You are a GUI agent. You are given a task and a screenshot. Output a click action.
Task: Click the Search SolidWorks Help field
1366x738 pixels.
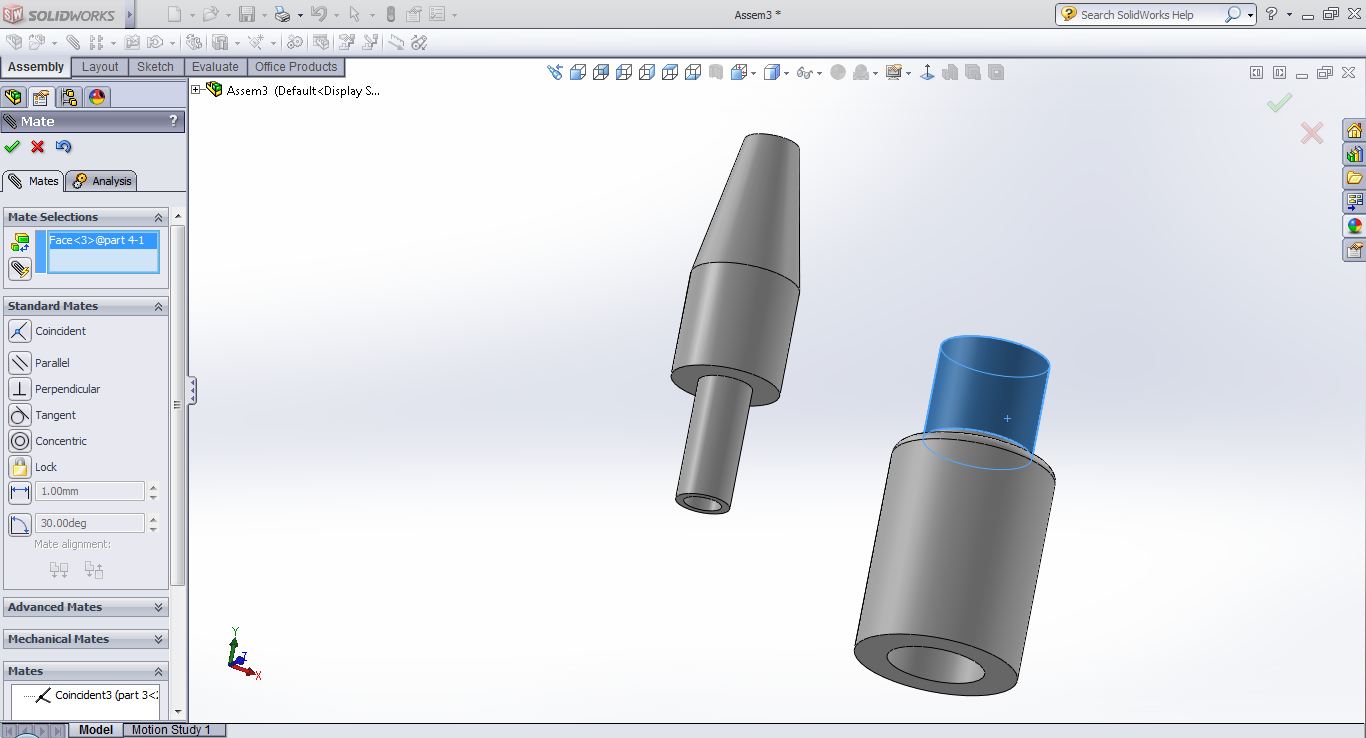(1150, 15)
